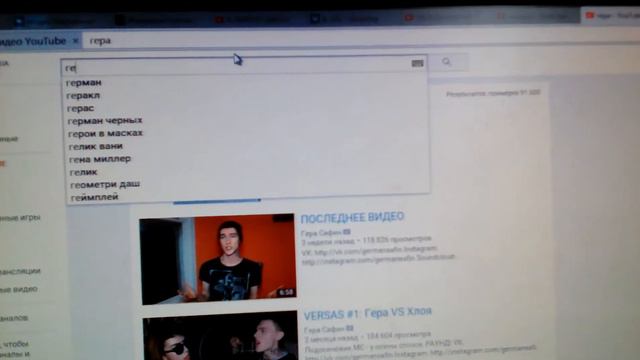Image resolution: width=640 pixels, height=360 pixels.
Task: Choose suggestion герман черных
Action: [105, 121]
